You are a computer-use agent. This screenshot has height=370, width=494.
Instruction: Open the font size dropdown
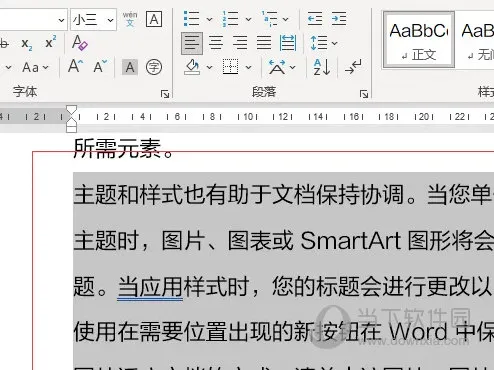pyautogui.click(x=110, y=20)
